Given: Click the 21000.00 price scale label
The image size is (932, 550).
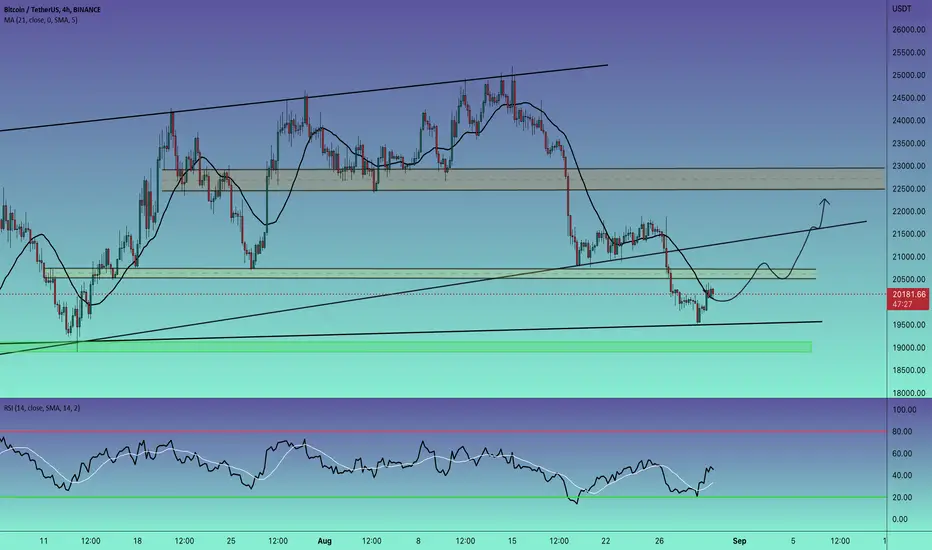Looking at the screenshot, I should pos(909,257).
